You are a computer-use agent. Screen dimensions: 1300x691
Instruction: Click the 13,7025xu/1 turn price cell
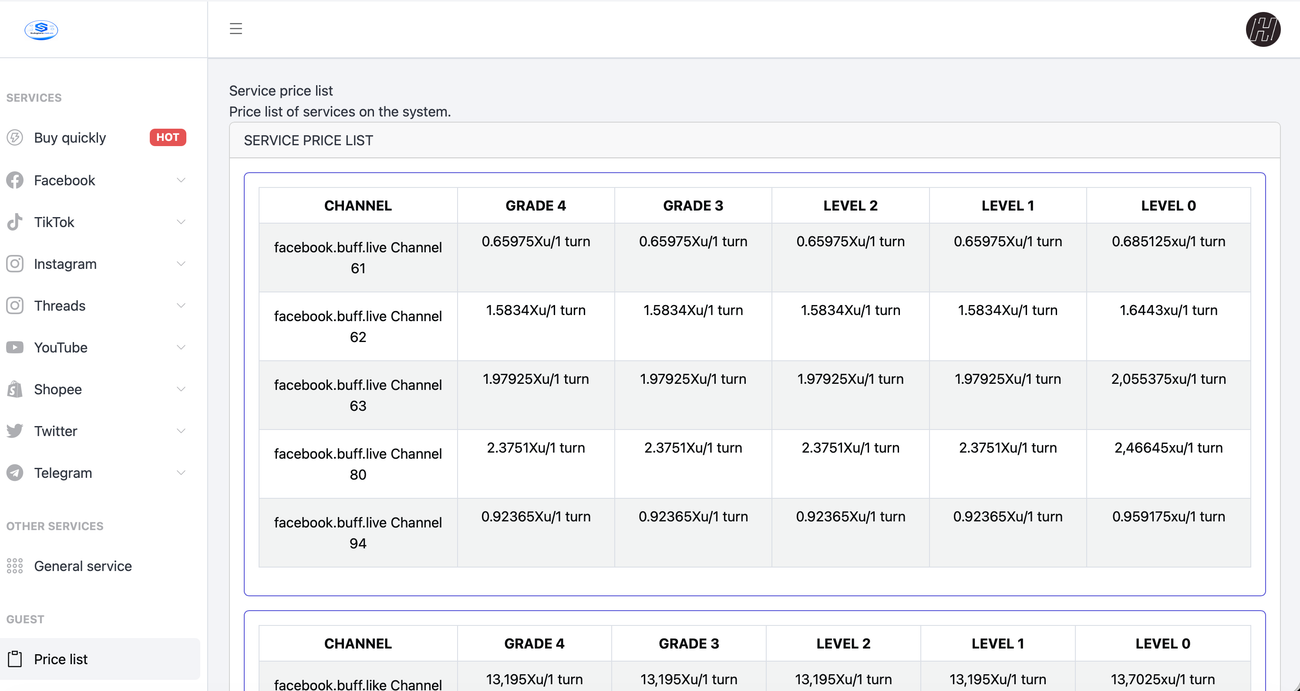click(x=1163, y=676)
